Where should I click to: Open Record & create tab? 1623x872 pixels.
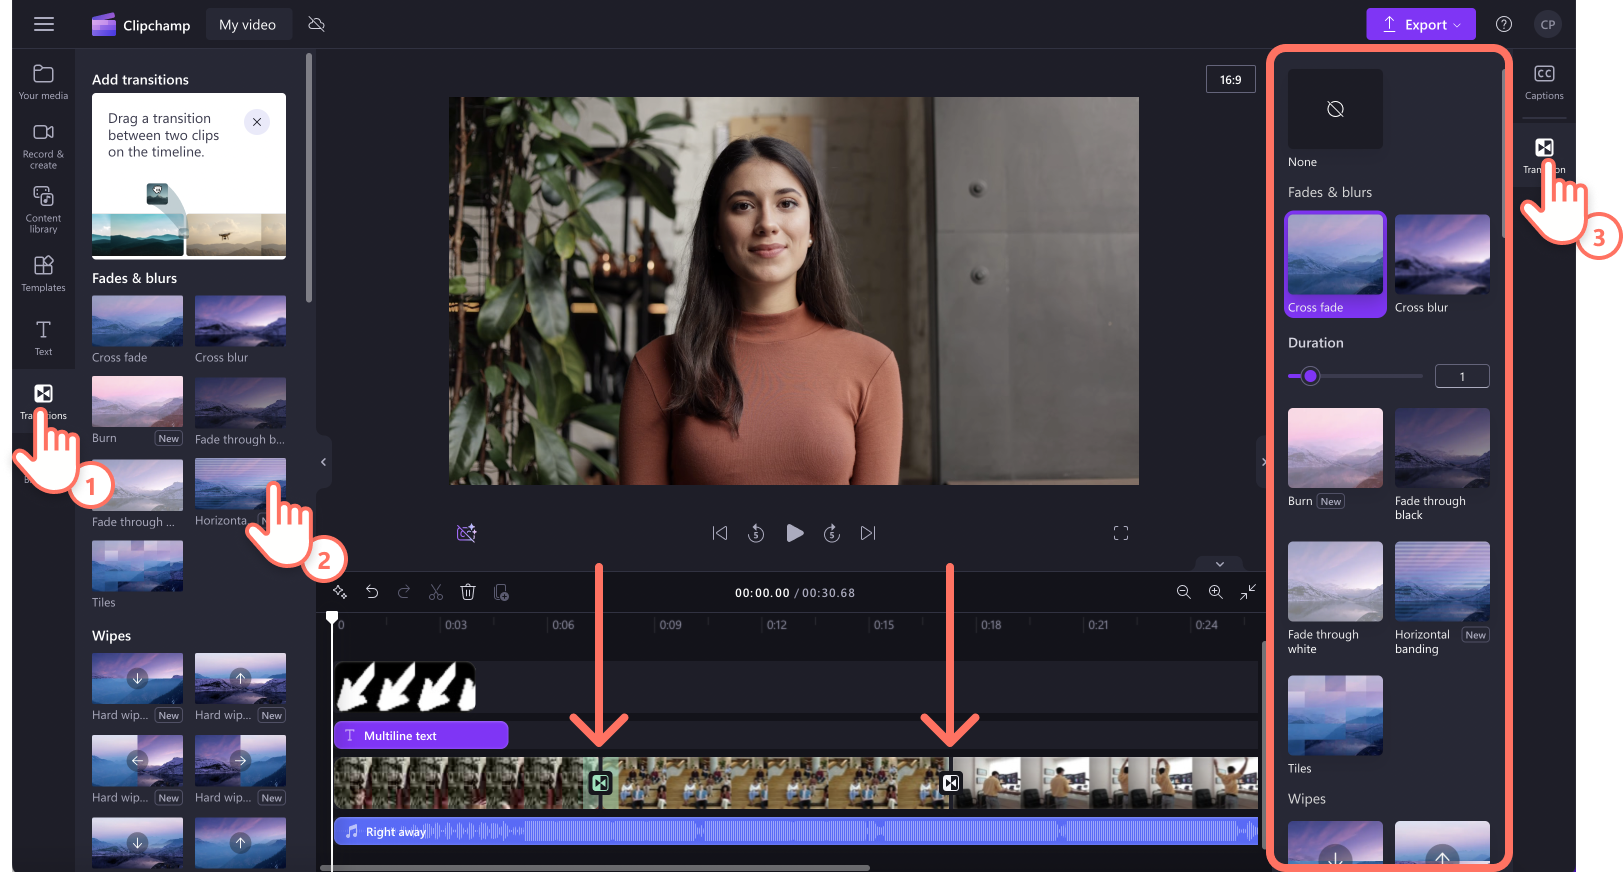(x=43, y=146)
